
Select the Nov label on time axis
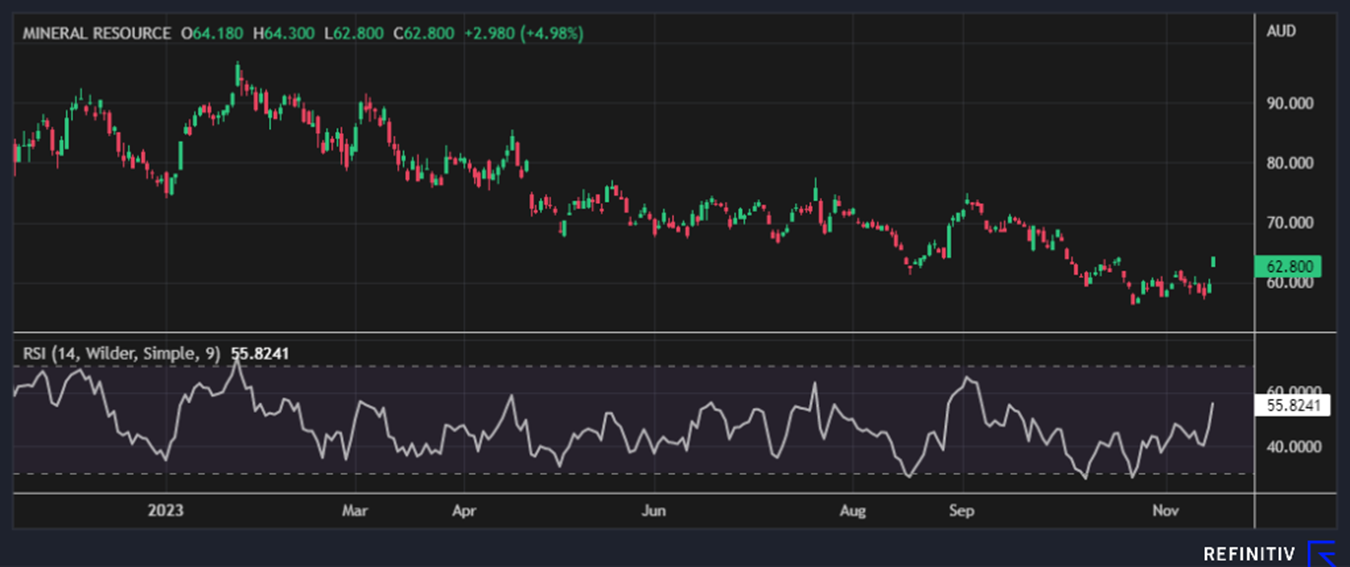(1164, 510)
